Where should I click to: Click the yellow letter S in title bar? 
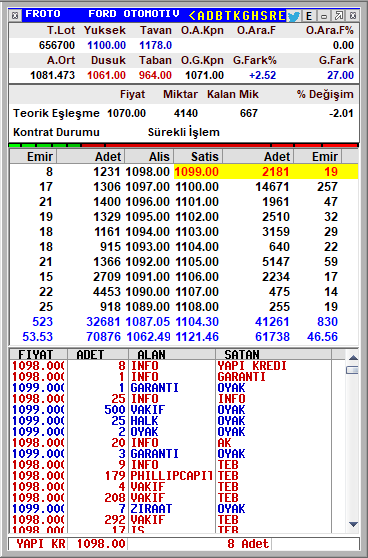[x=263, y=16]
